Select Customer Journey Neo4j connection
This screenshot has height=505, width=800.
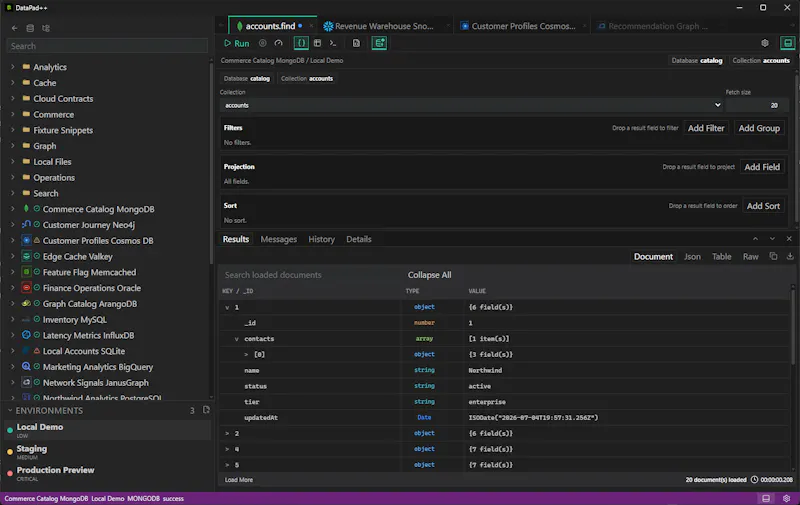tap(89, 225)
